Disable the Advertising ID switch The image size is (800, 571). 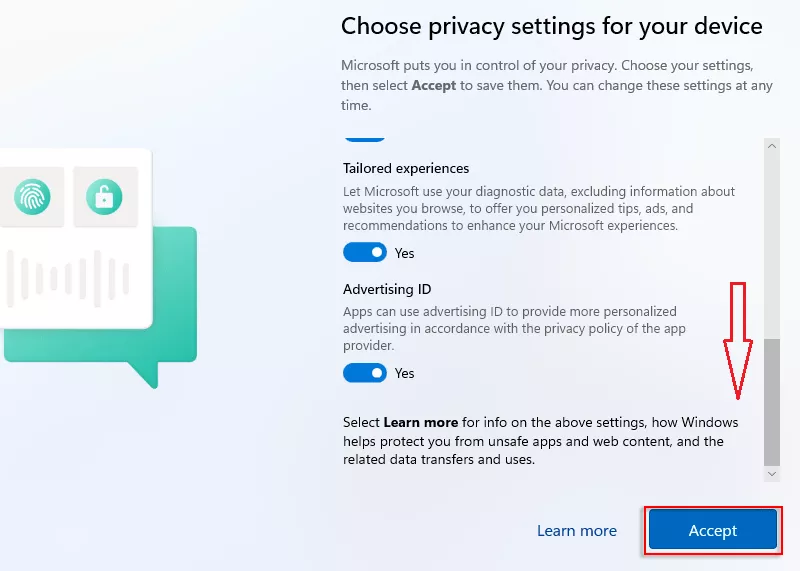(364, 373)
